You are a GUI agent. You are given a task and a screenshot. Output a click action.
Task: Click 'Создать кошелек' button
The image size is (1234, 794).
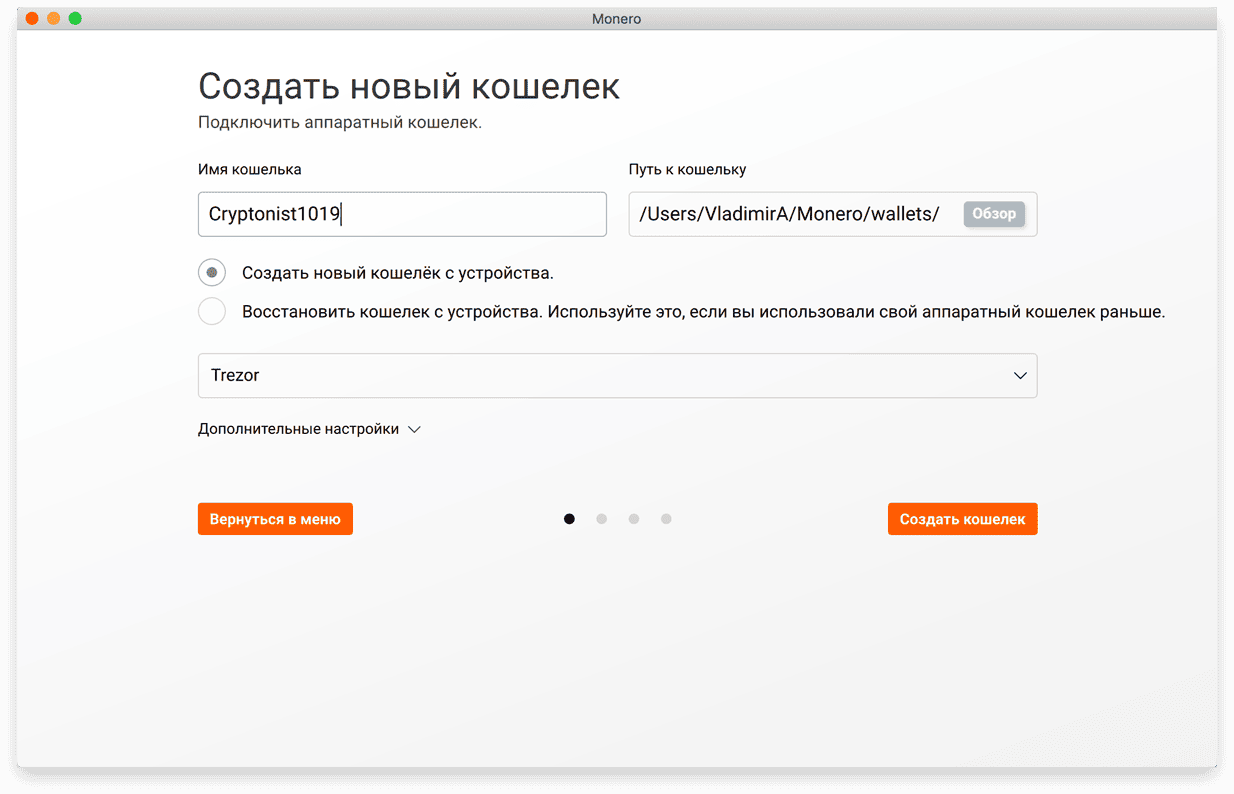pyautogui.click(x=962, y=519)
